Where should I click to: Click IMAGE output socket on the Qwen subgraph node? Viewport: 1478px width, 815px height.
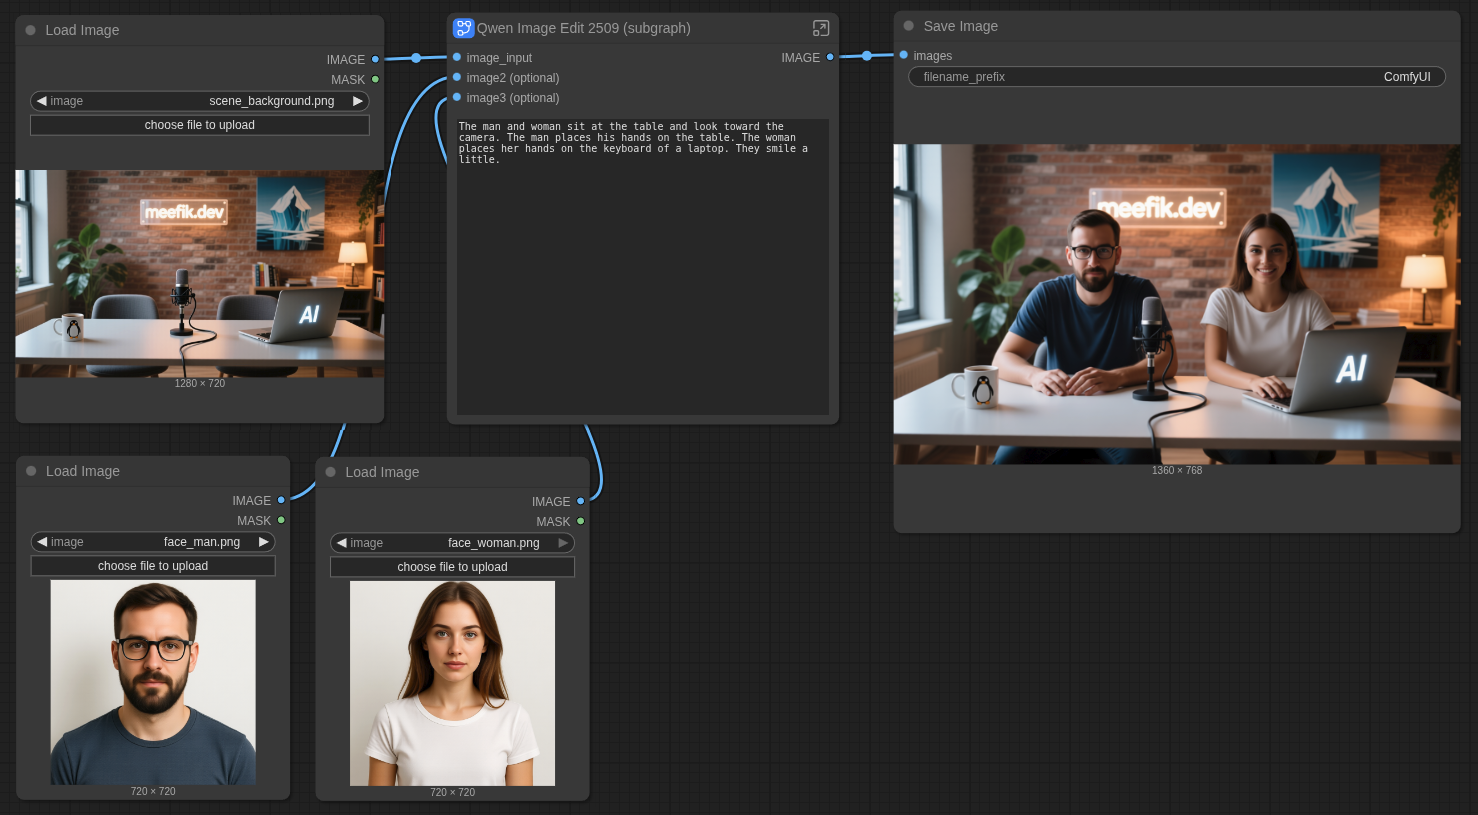pyautogui.click(x=830, y=57)
